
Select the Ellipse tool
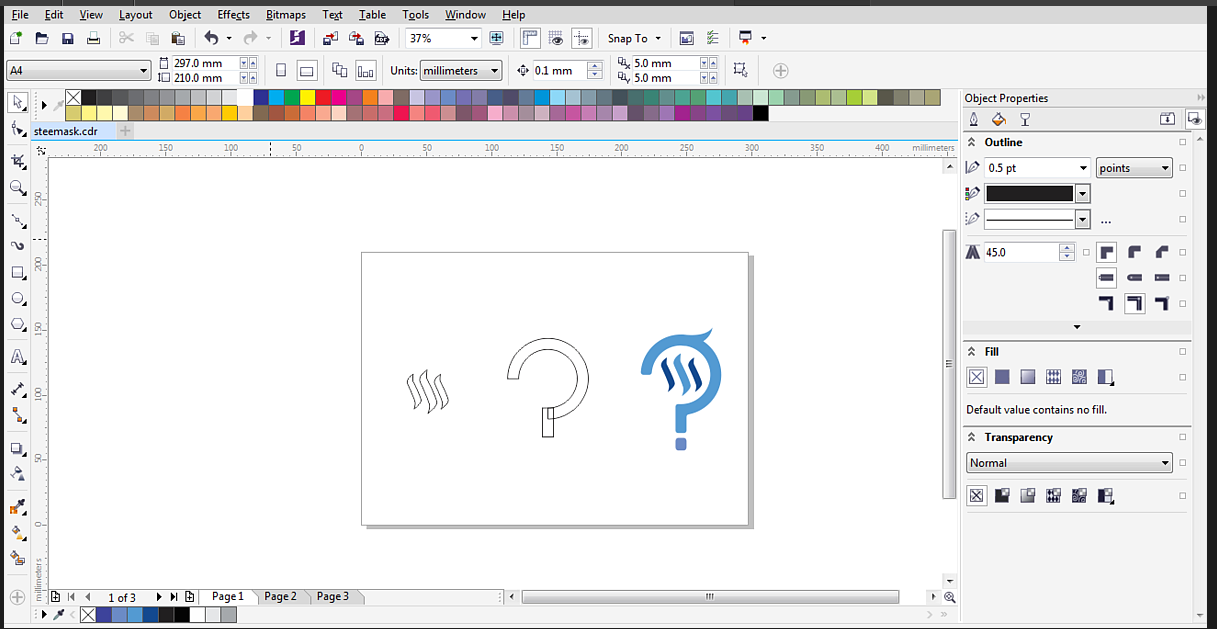17,298
